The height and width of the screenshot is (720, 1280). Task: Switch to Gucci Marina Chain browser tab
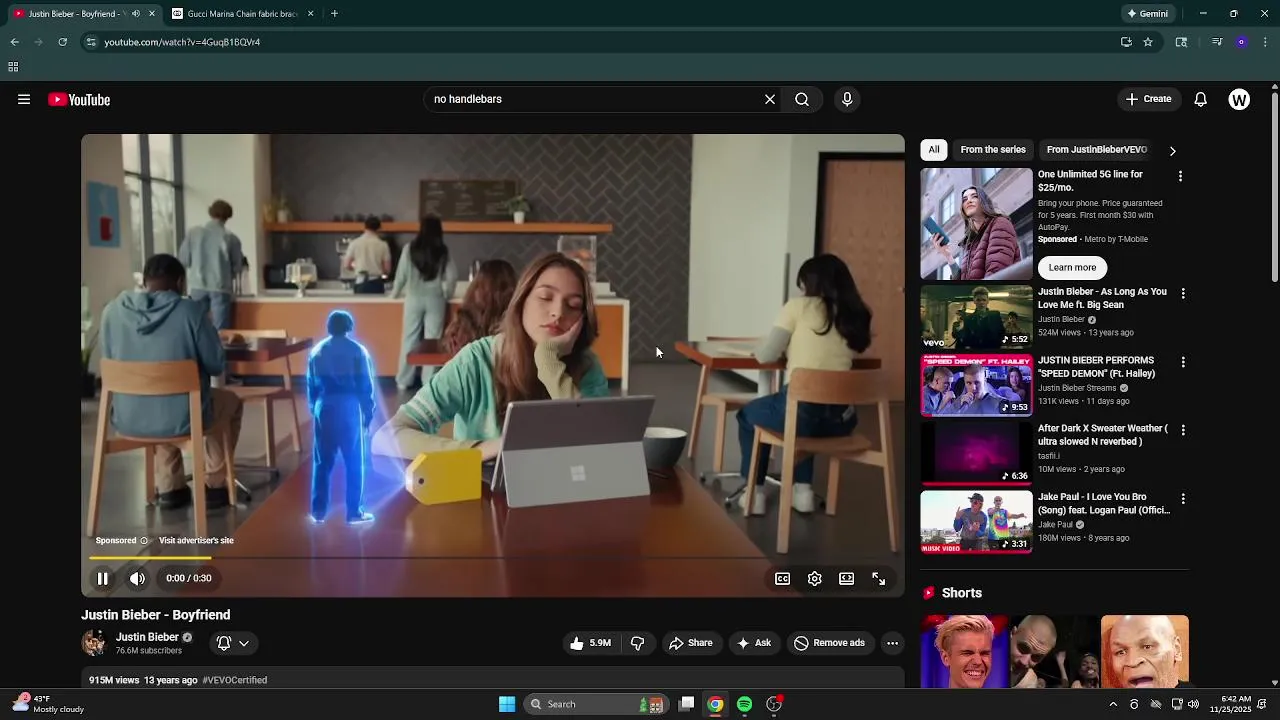pos(242,14)
